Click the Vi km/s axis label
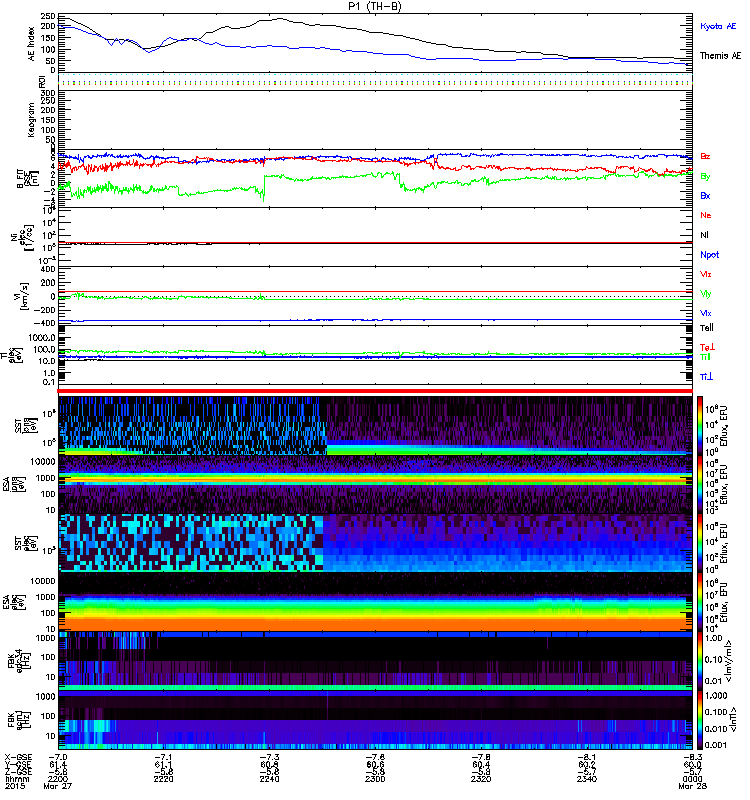Image resolution: width=750 pixels, height=800 pixels. [24, 296]
